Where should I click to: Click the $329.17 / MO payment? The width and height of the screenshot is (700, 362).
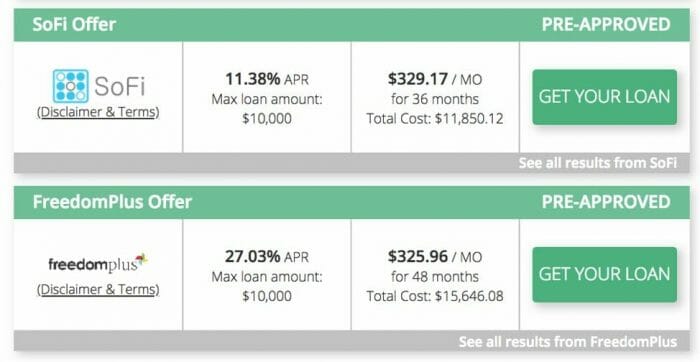pyautogui.click(x=435, y=79)
